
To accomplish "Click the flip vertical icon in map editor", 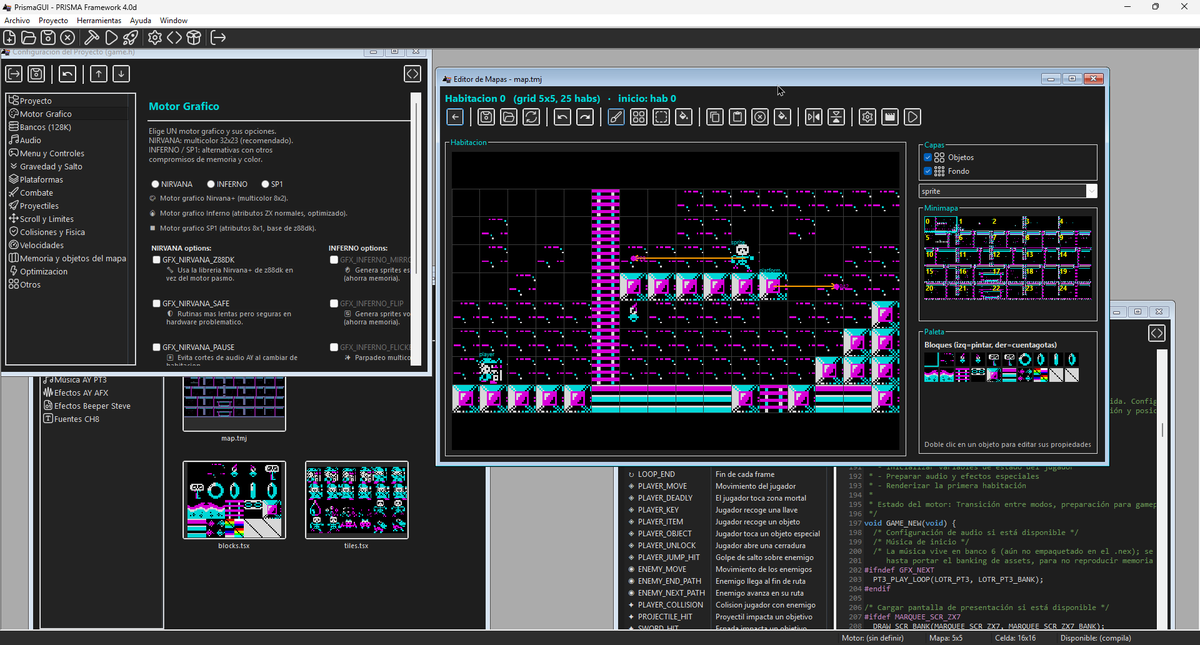I will click(x=837, y=117).
